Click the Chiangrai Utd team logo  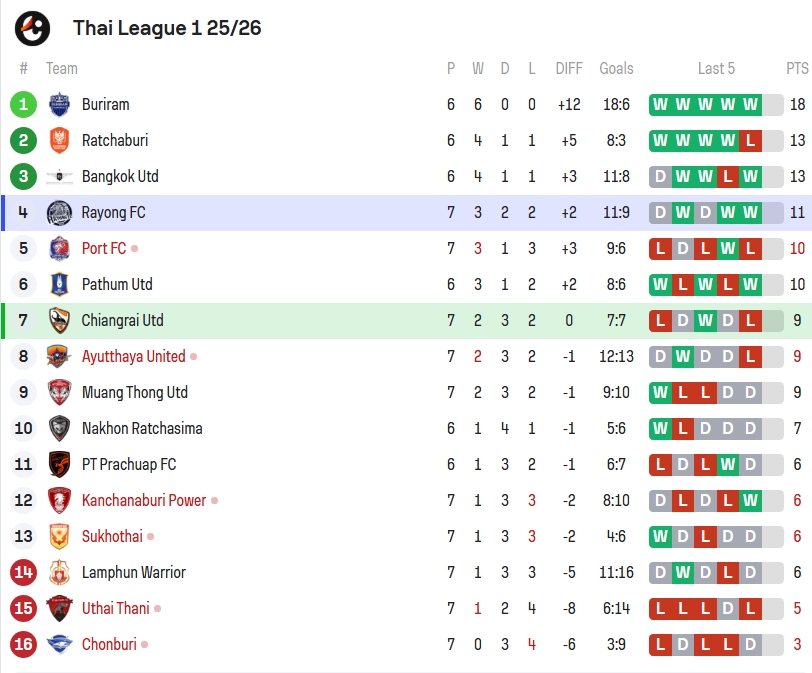pos(59,320)
